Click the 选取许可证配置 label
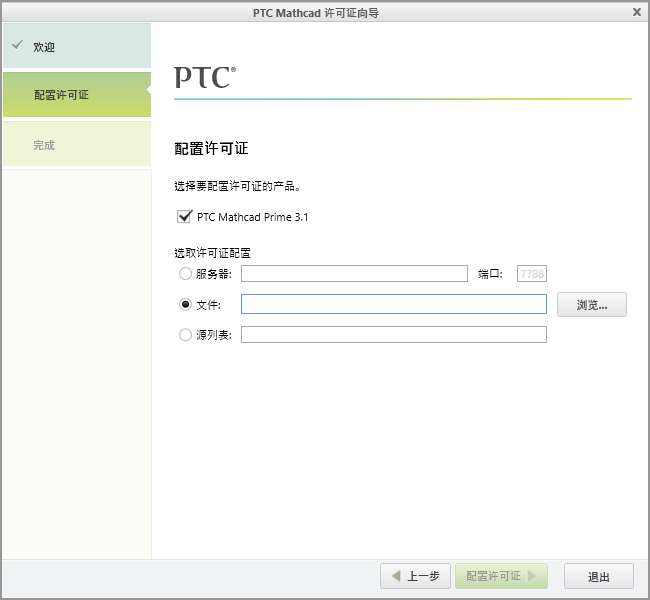Viewport: 650px width, 600px height. pos(212,253)
